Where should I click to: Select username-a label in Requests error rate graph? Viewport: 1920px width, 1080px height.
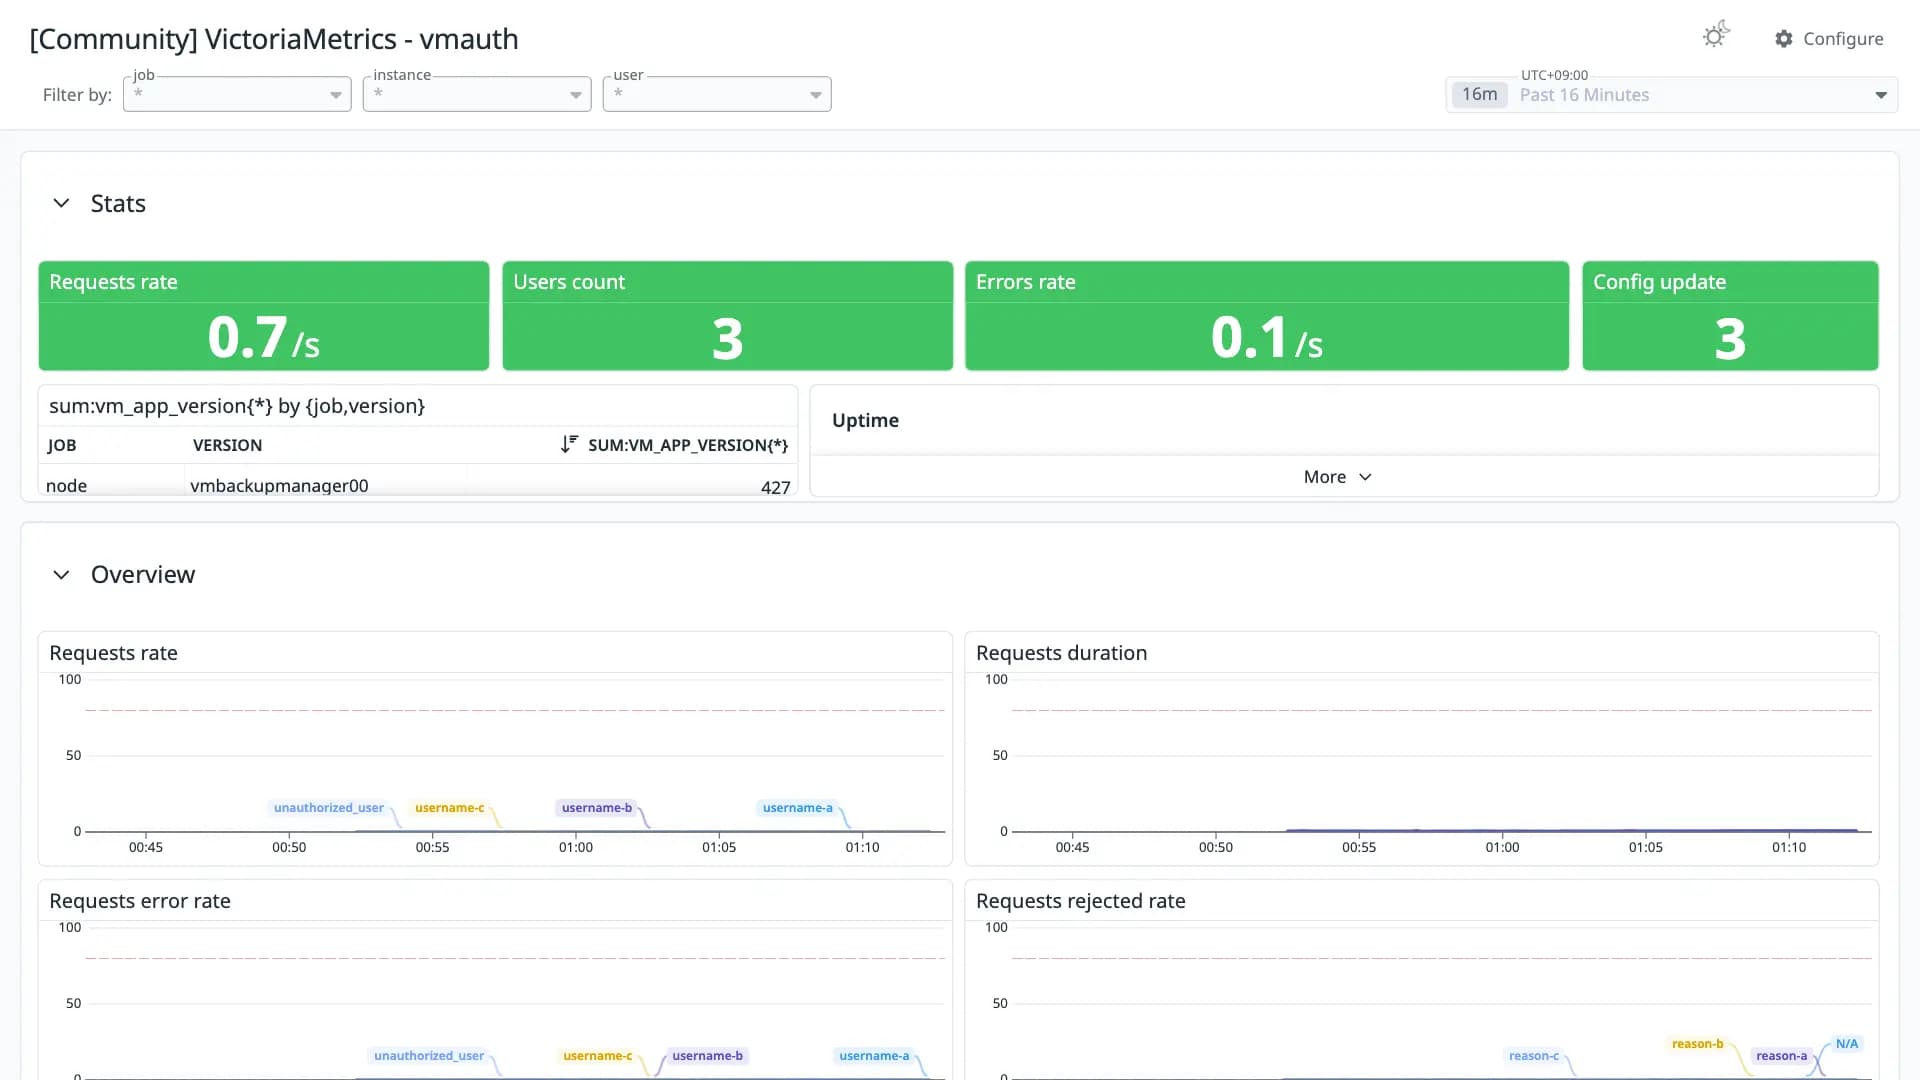874,1056
